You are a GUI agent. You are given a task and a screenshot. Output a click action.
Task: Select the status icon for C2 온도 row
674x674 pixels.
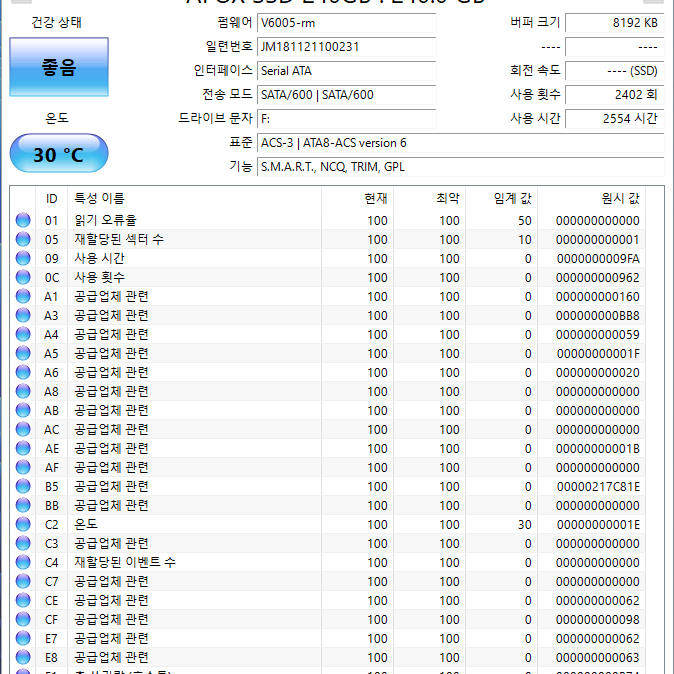(x=23, y=524)
